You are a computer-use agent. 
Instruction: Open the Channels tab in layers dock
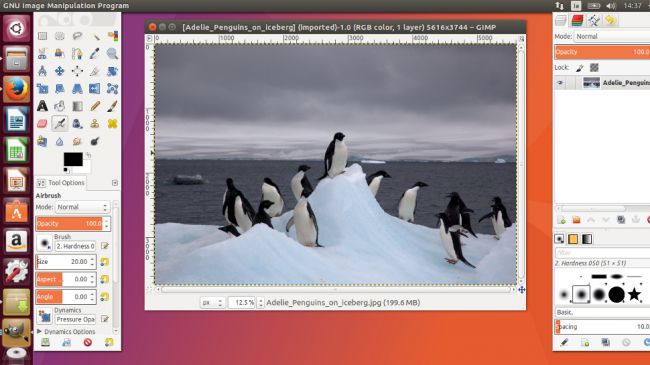point(577,20)
